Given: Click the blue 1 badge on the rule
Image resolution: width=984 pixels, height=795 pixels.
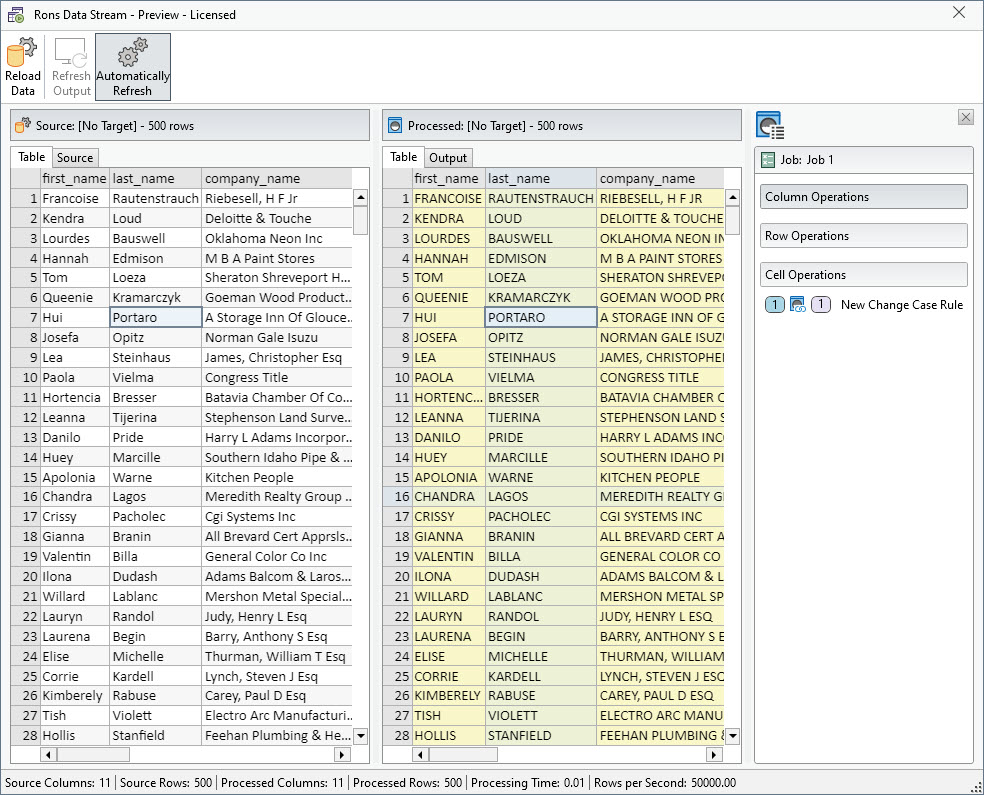Looking at the screenshot, I should coord(775,305).
